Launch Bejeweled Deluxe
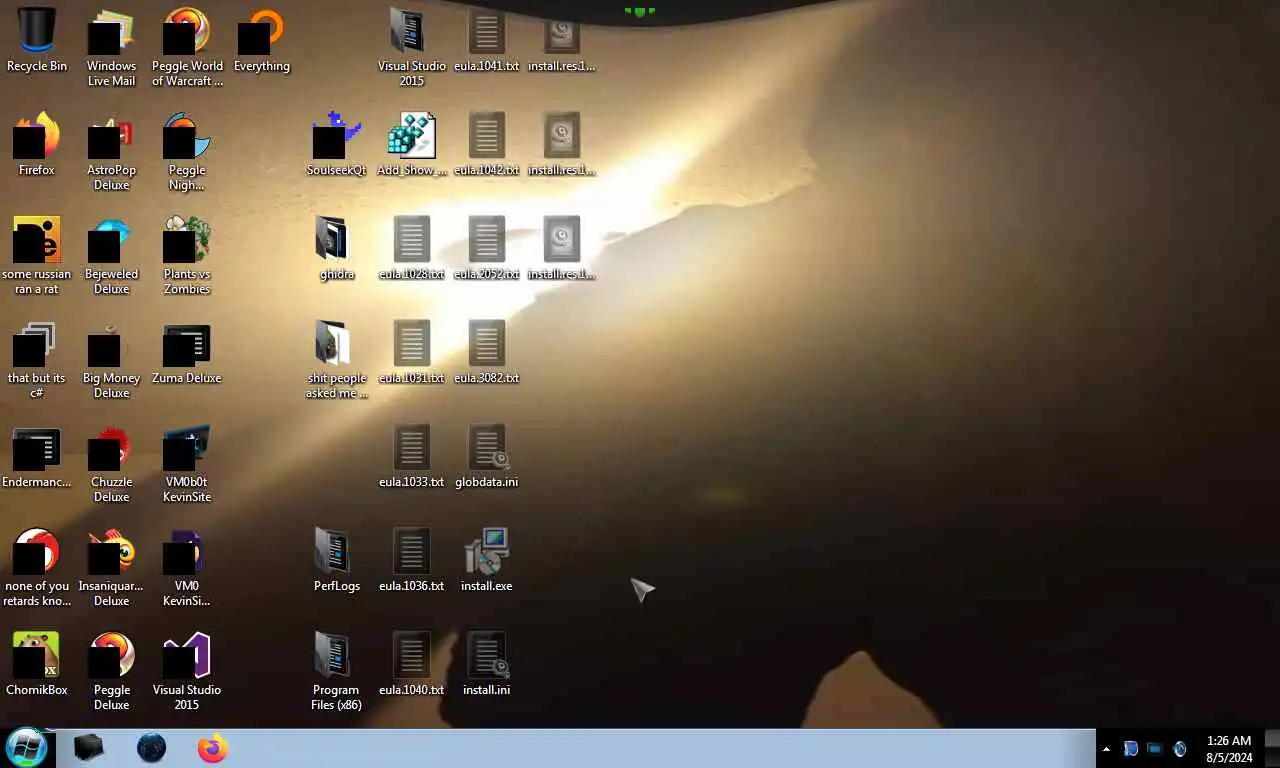1280x768 pixels. coord(112,255)
